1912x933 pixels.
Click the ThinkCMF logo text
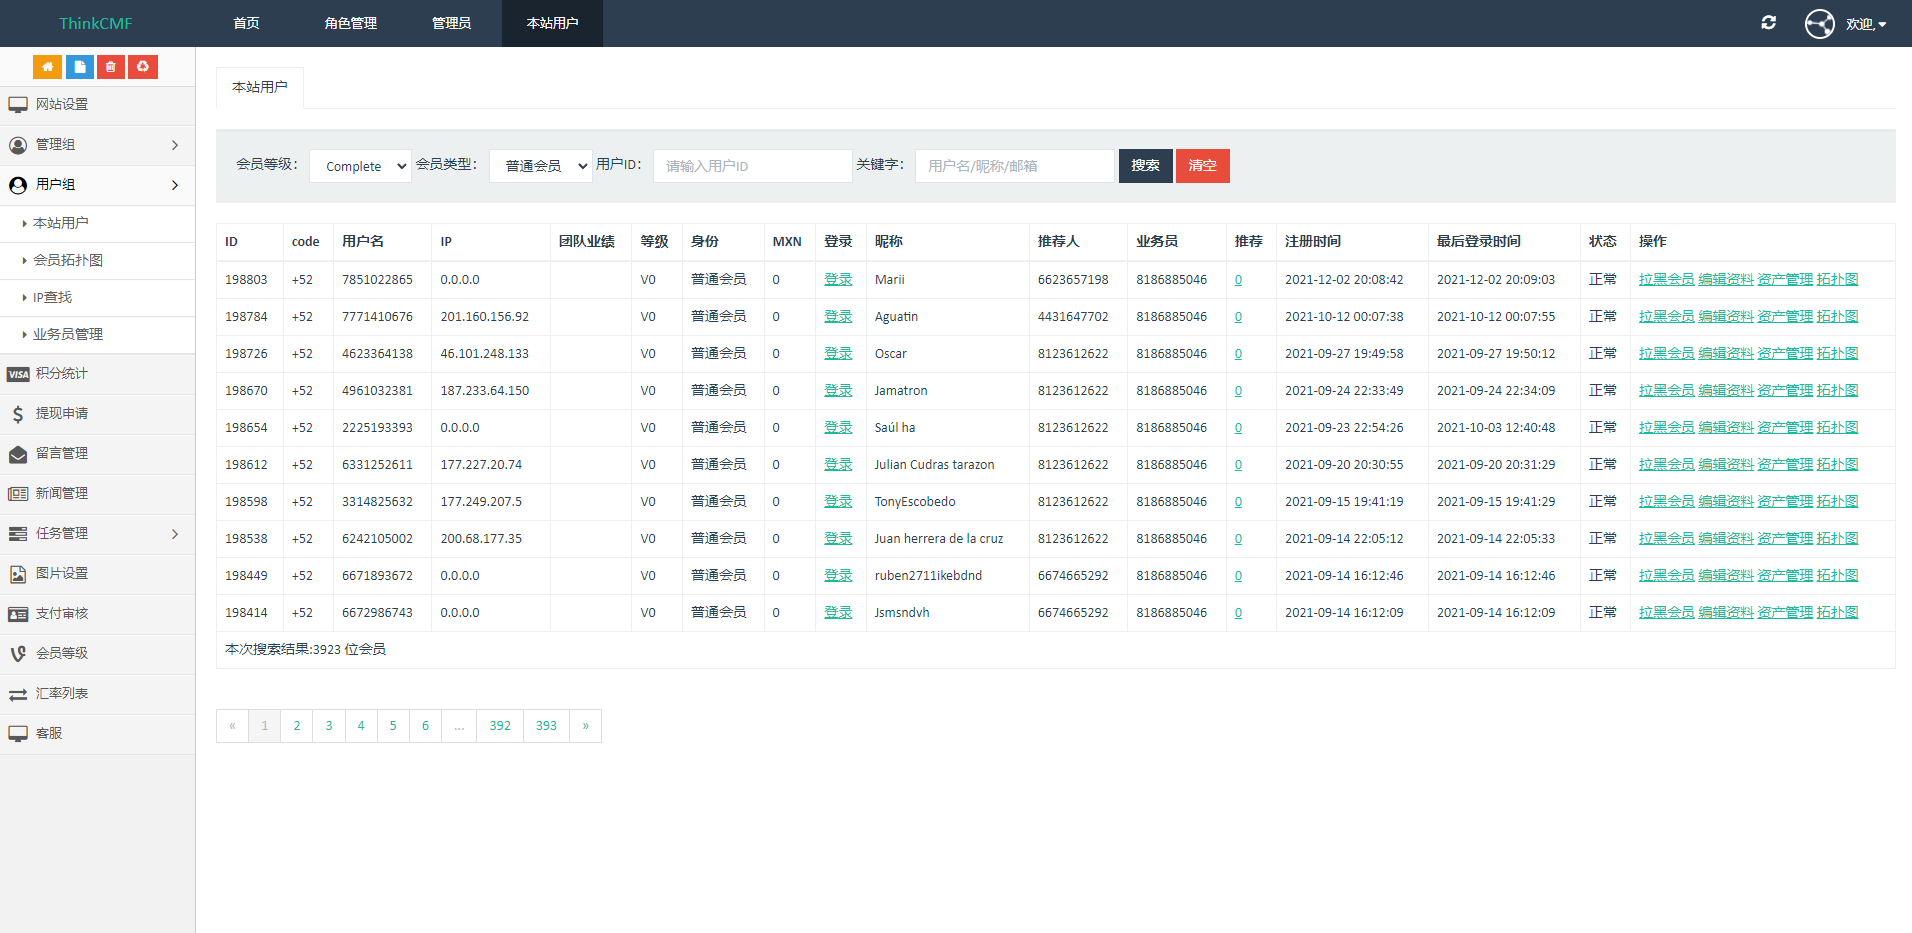[96, 23]
